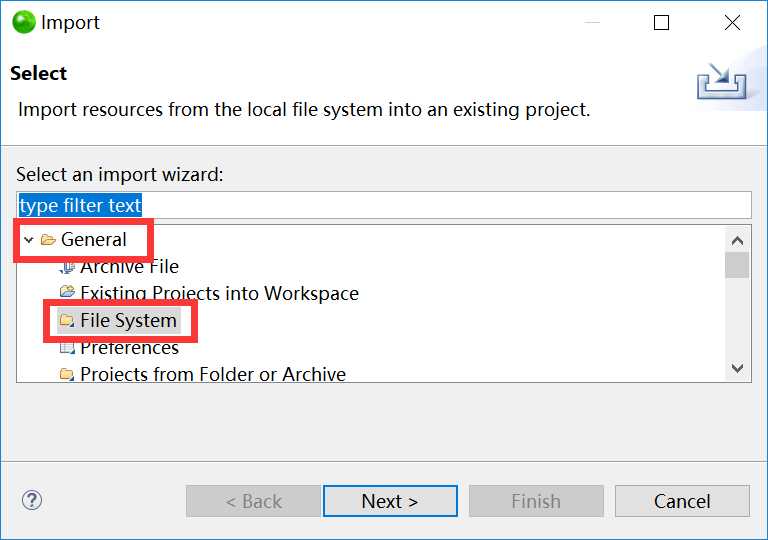The width and height of the screenshot is (768, 540).
Task: Open help via the question mark icon
Action: [32, 500]
